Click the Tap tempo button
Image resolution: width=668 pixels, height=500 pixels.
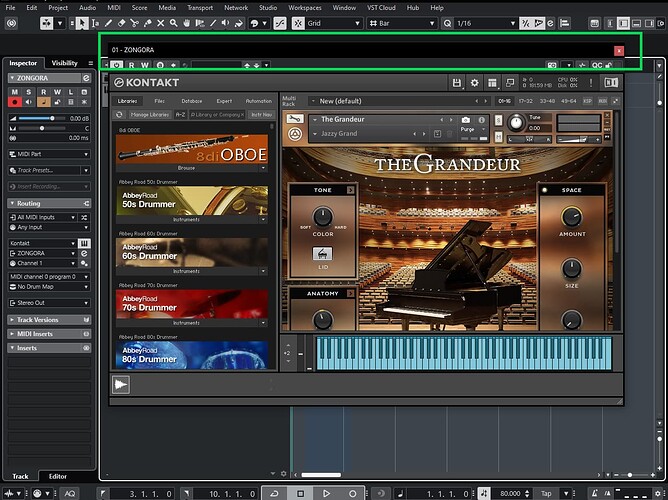click(546, 494)
